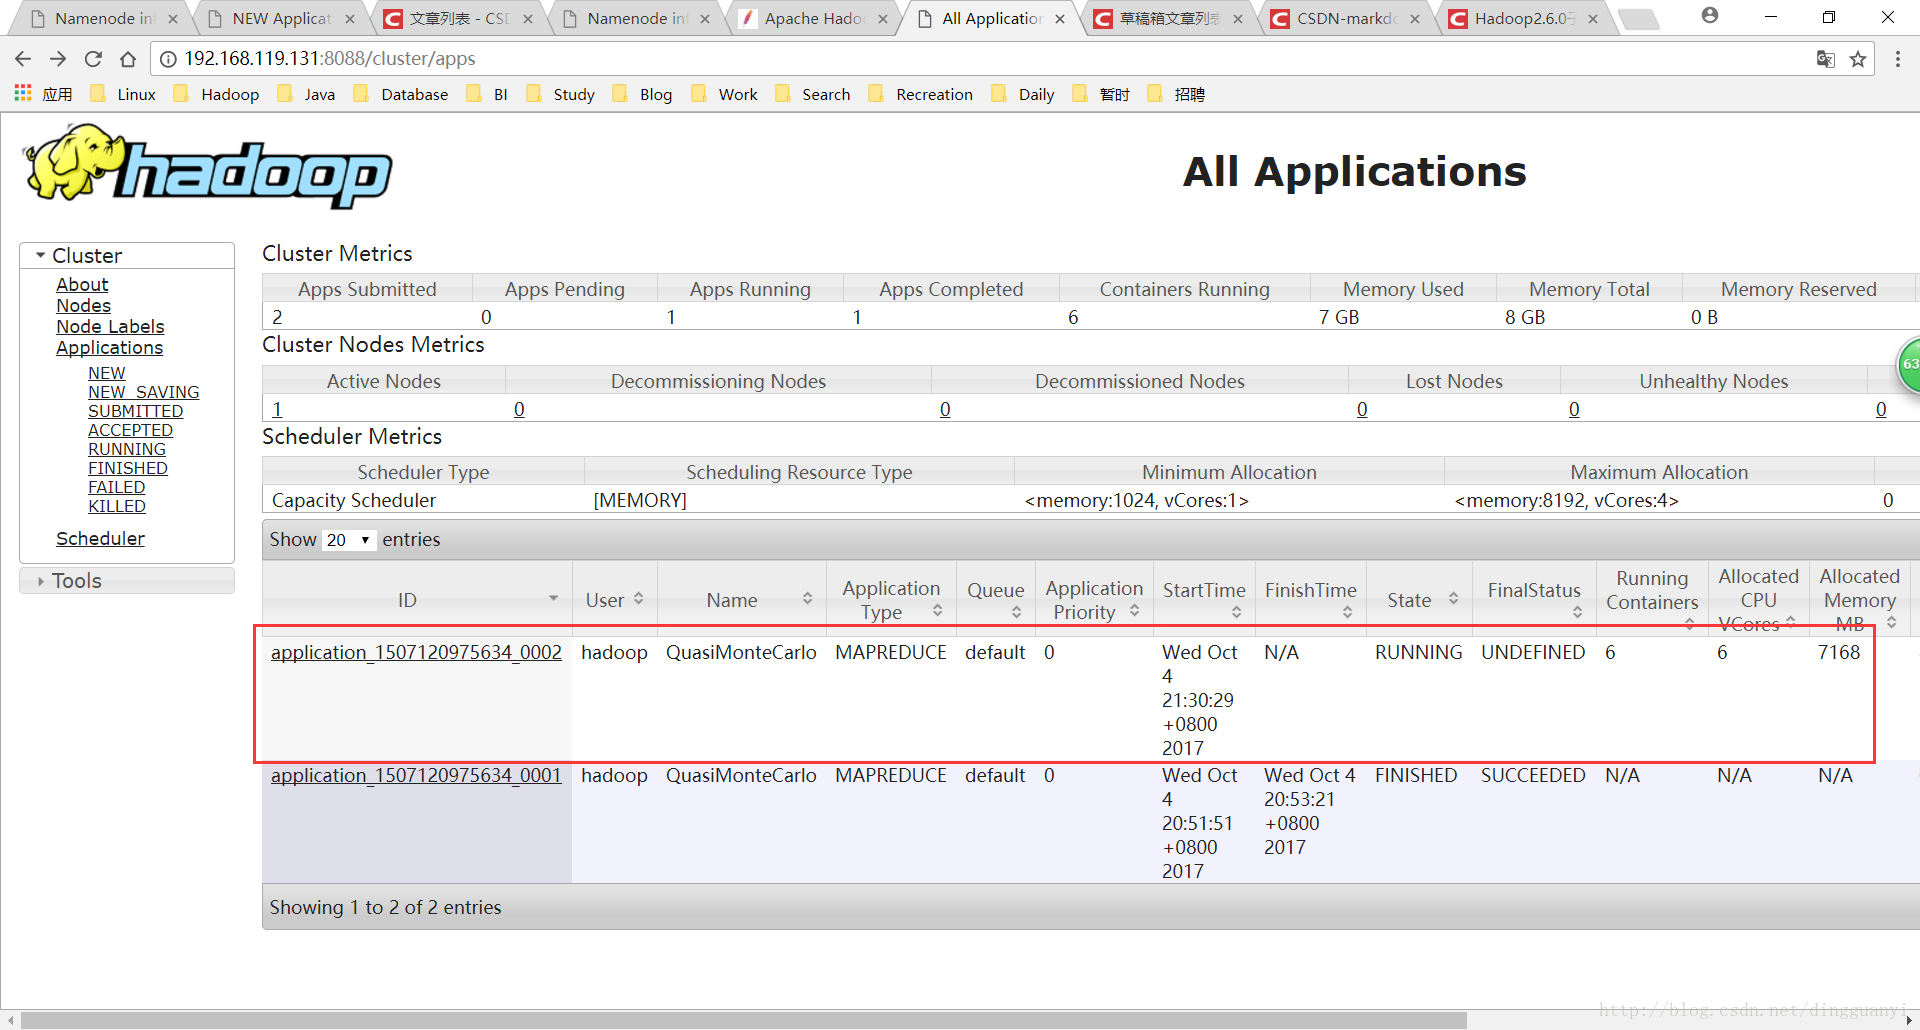Open a new browser tab

pyautogui.click(x=1637, y=19)
